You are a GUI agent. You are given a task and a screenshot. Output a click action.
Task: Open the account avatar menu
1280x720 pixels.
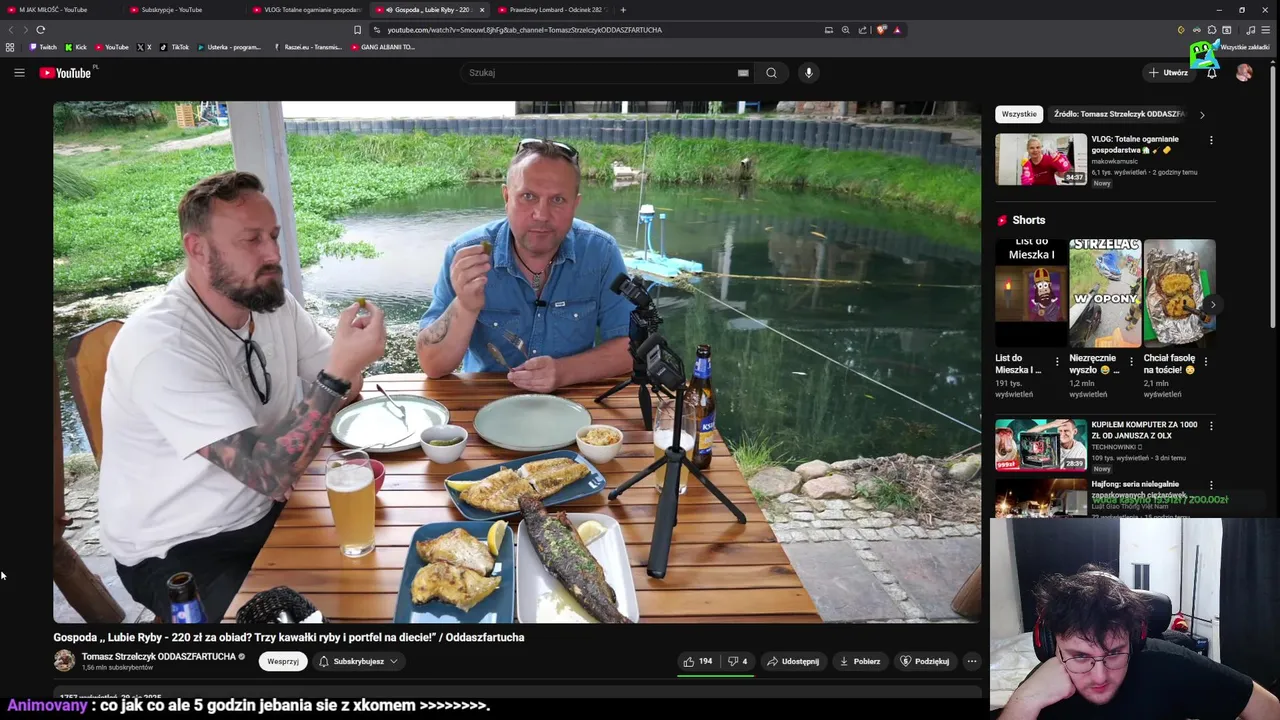coord(1244,72)
